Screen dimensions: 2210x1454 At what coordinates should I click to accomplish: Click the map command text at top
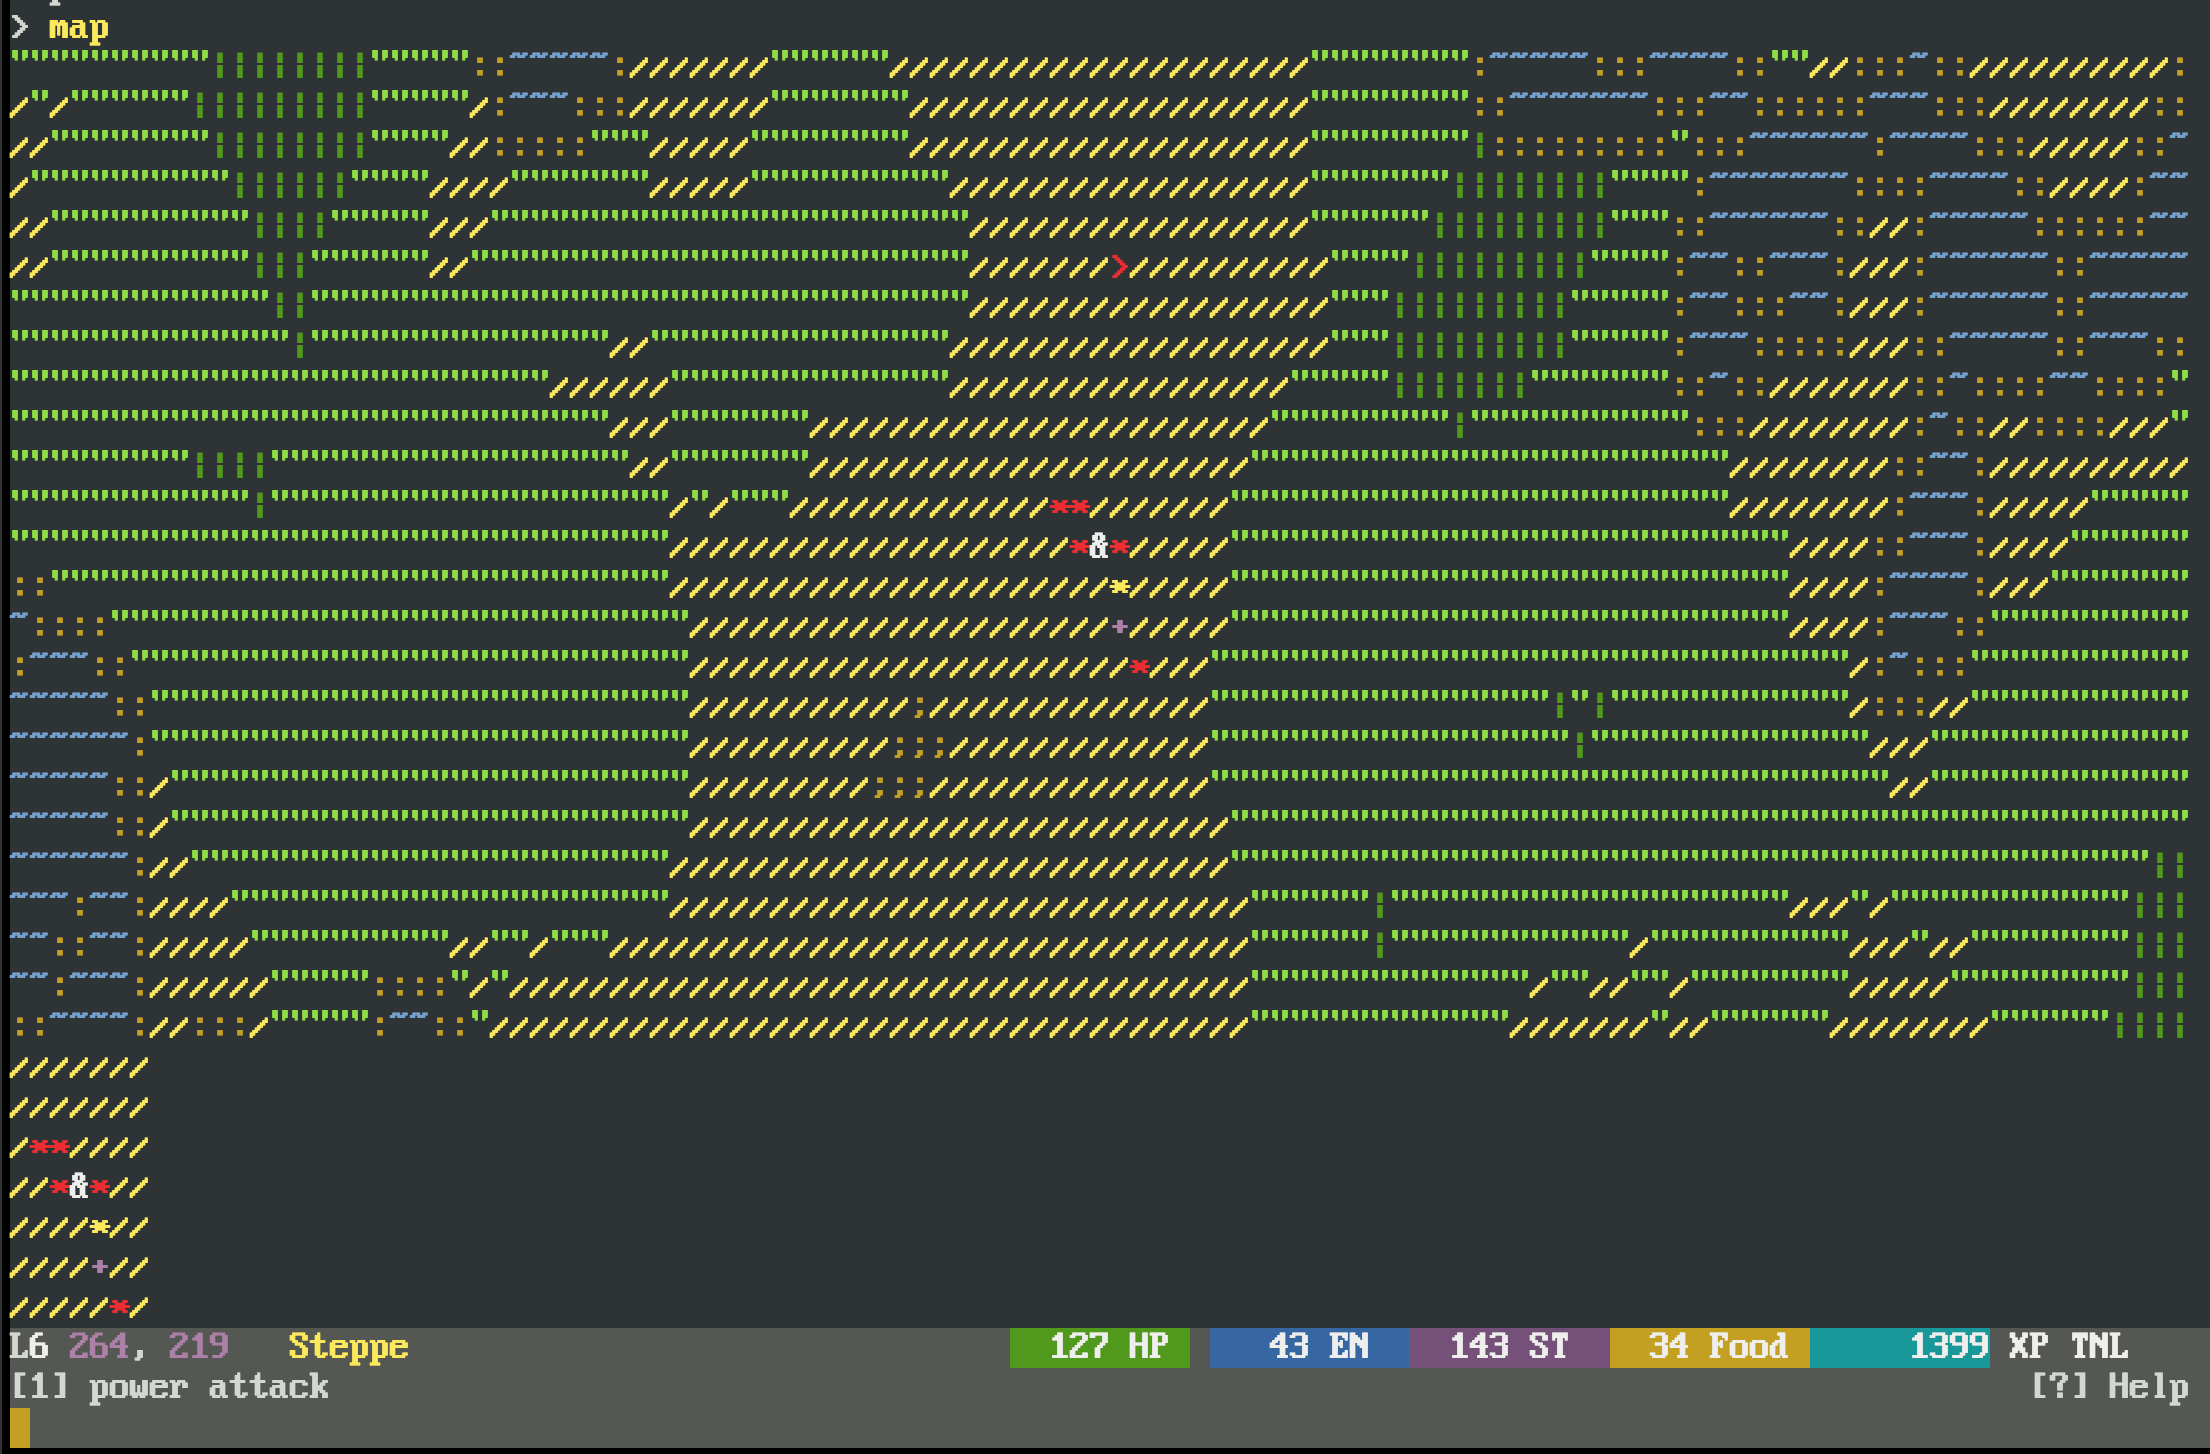78,27
